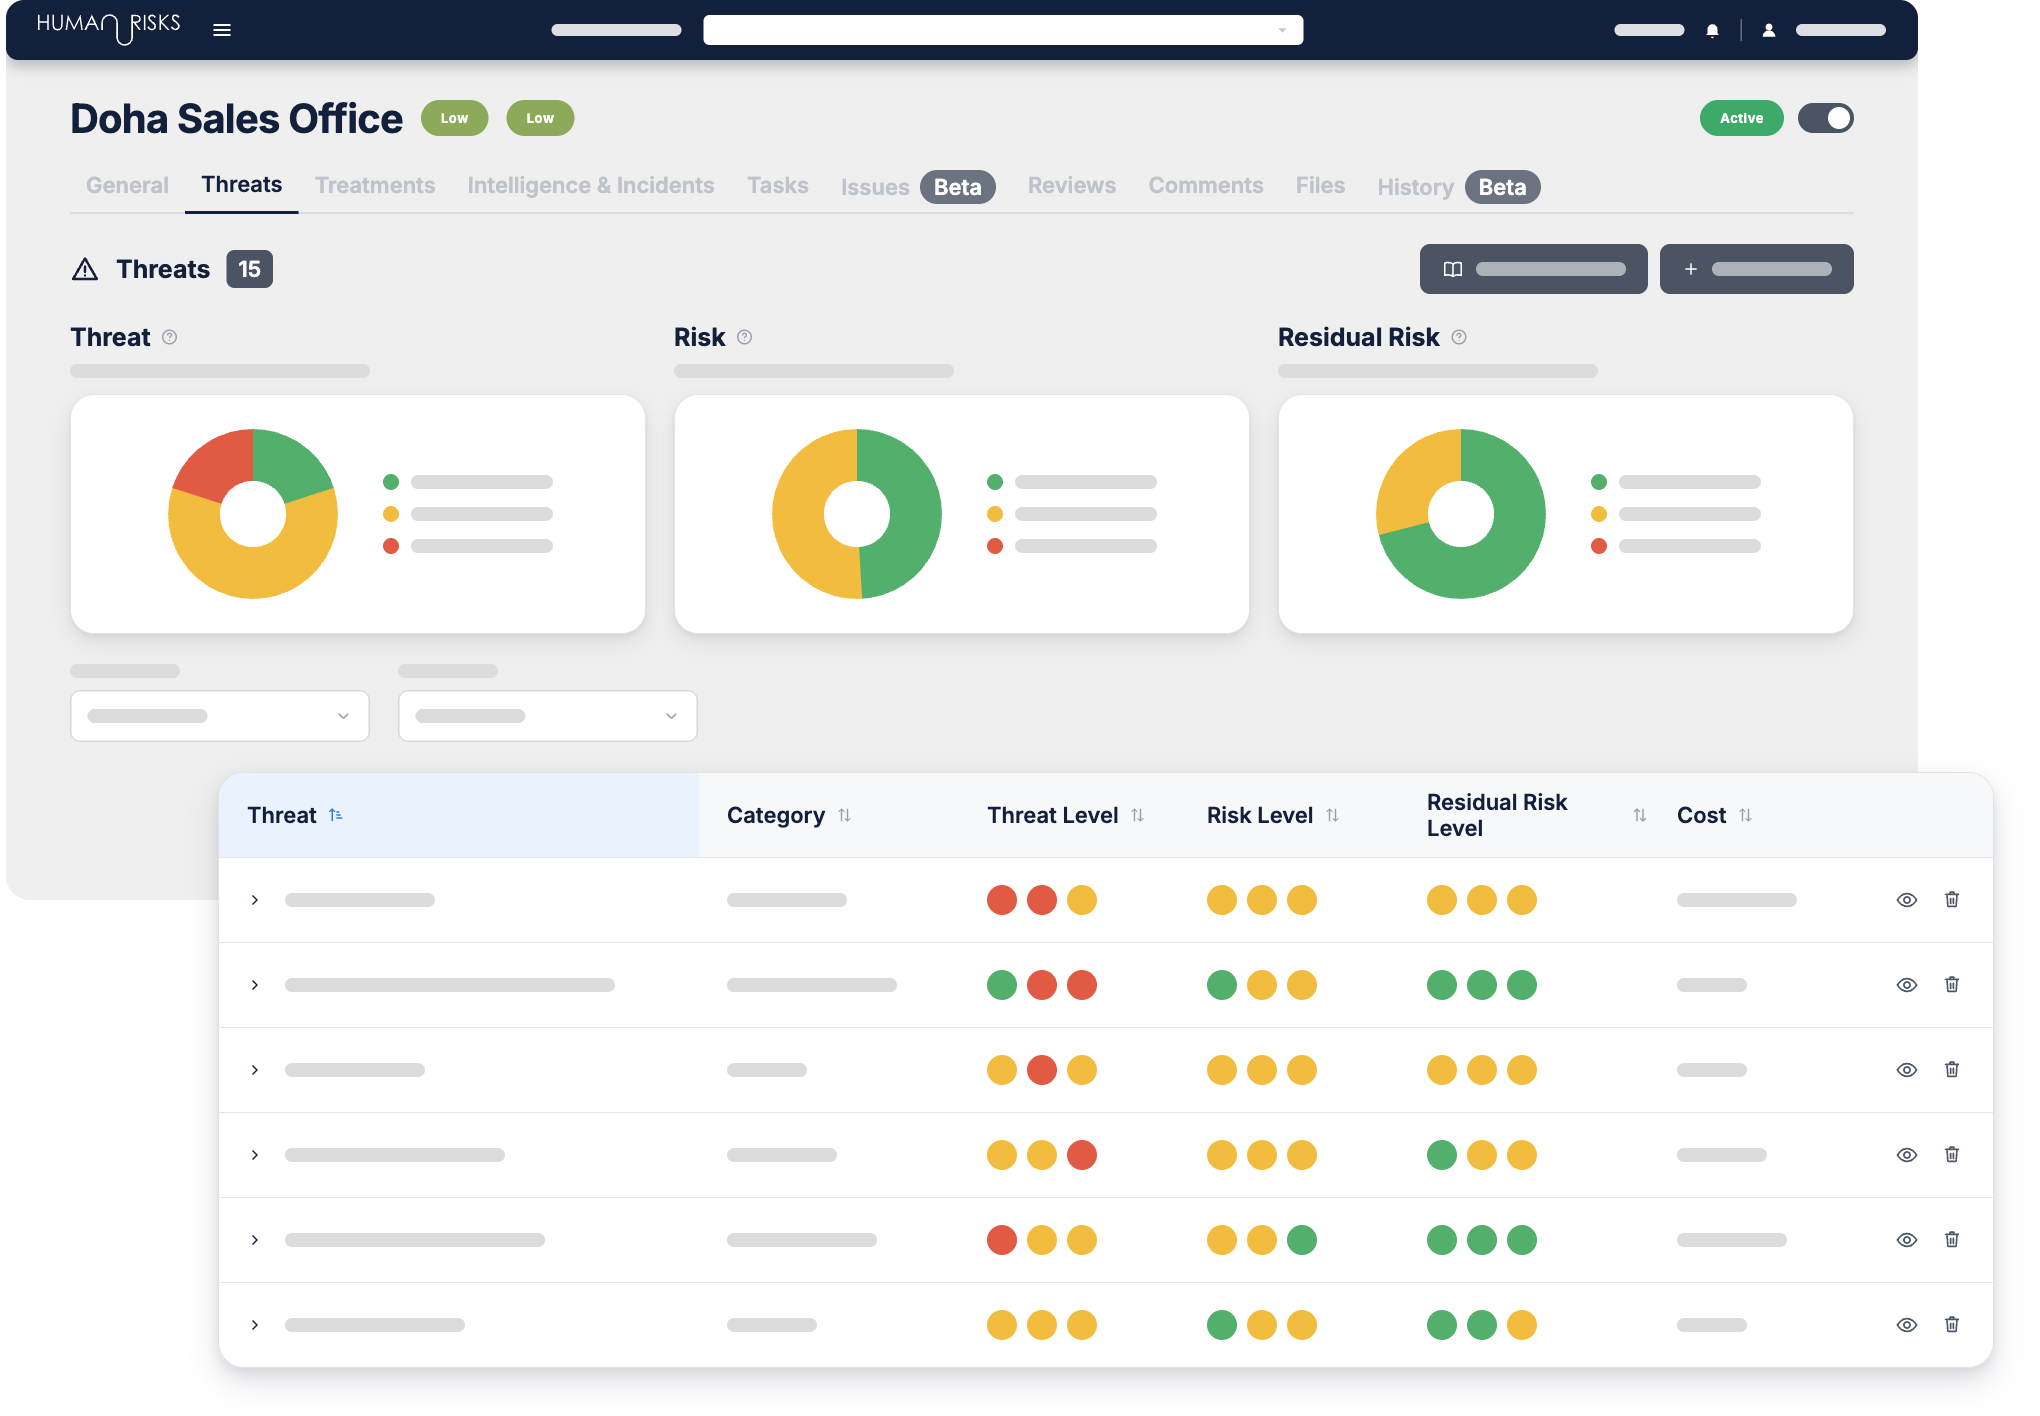Open the top bar search dropdown
The height and width of the screenshot is (1416, 2040).
[1003, 30]
